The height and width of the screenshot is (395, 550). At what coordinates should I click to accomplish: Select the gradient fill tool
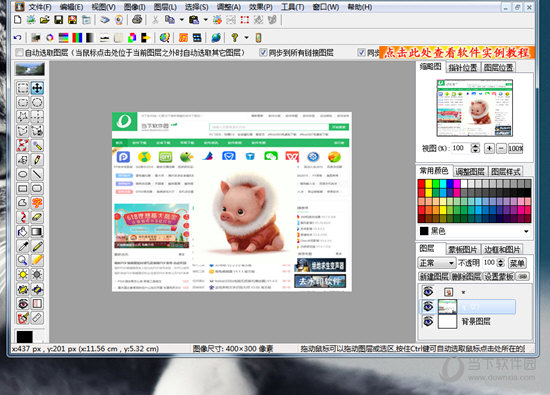click(x=37, y=232)
